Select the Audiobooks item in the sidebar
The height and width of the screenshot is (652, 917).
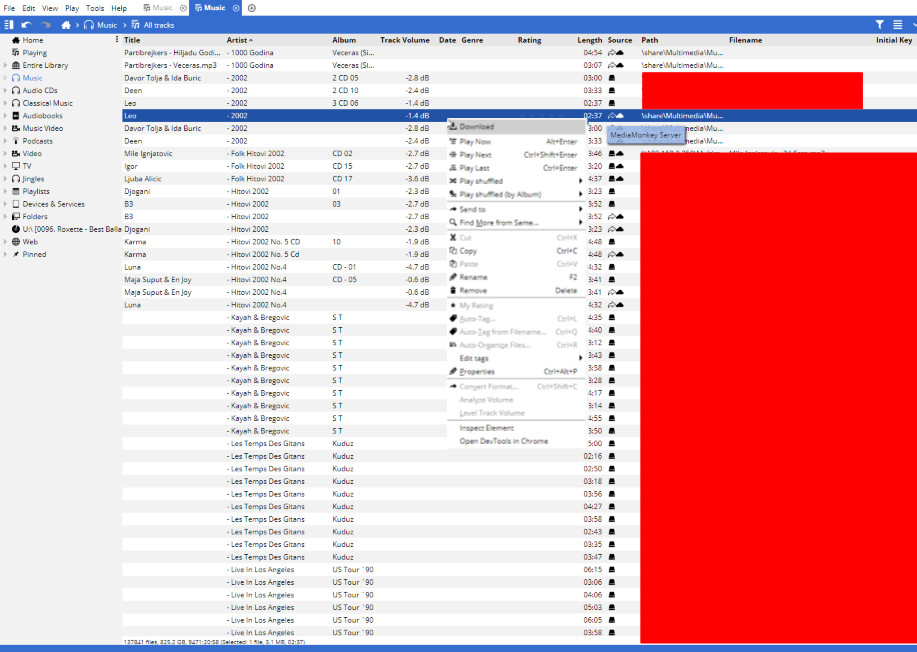[x=42, y=116]
